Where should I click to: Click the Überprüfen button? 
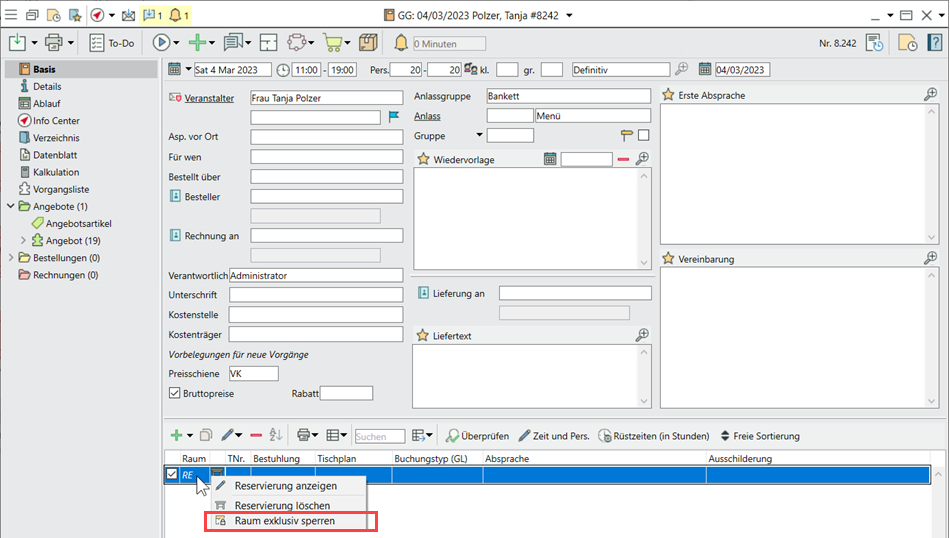477,436
